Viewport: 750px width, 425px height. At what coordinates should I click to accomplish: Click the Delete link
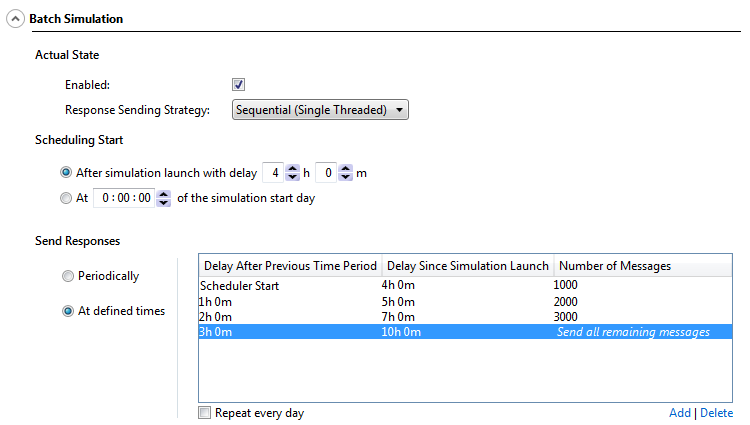[716, 413]
